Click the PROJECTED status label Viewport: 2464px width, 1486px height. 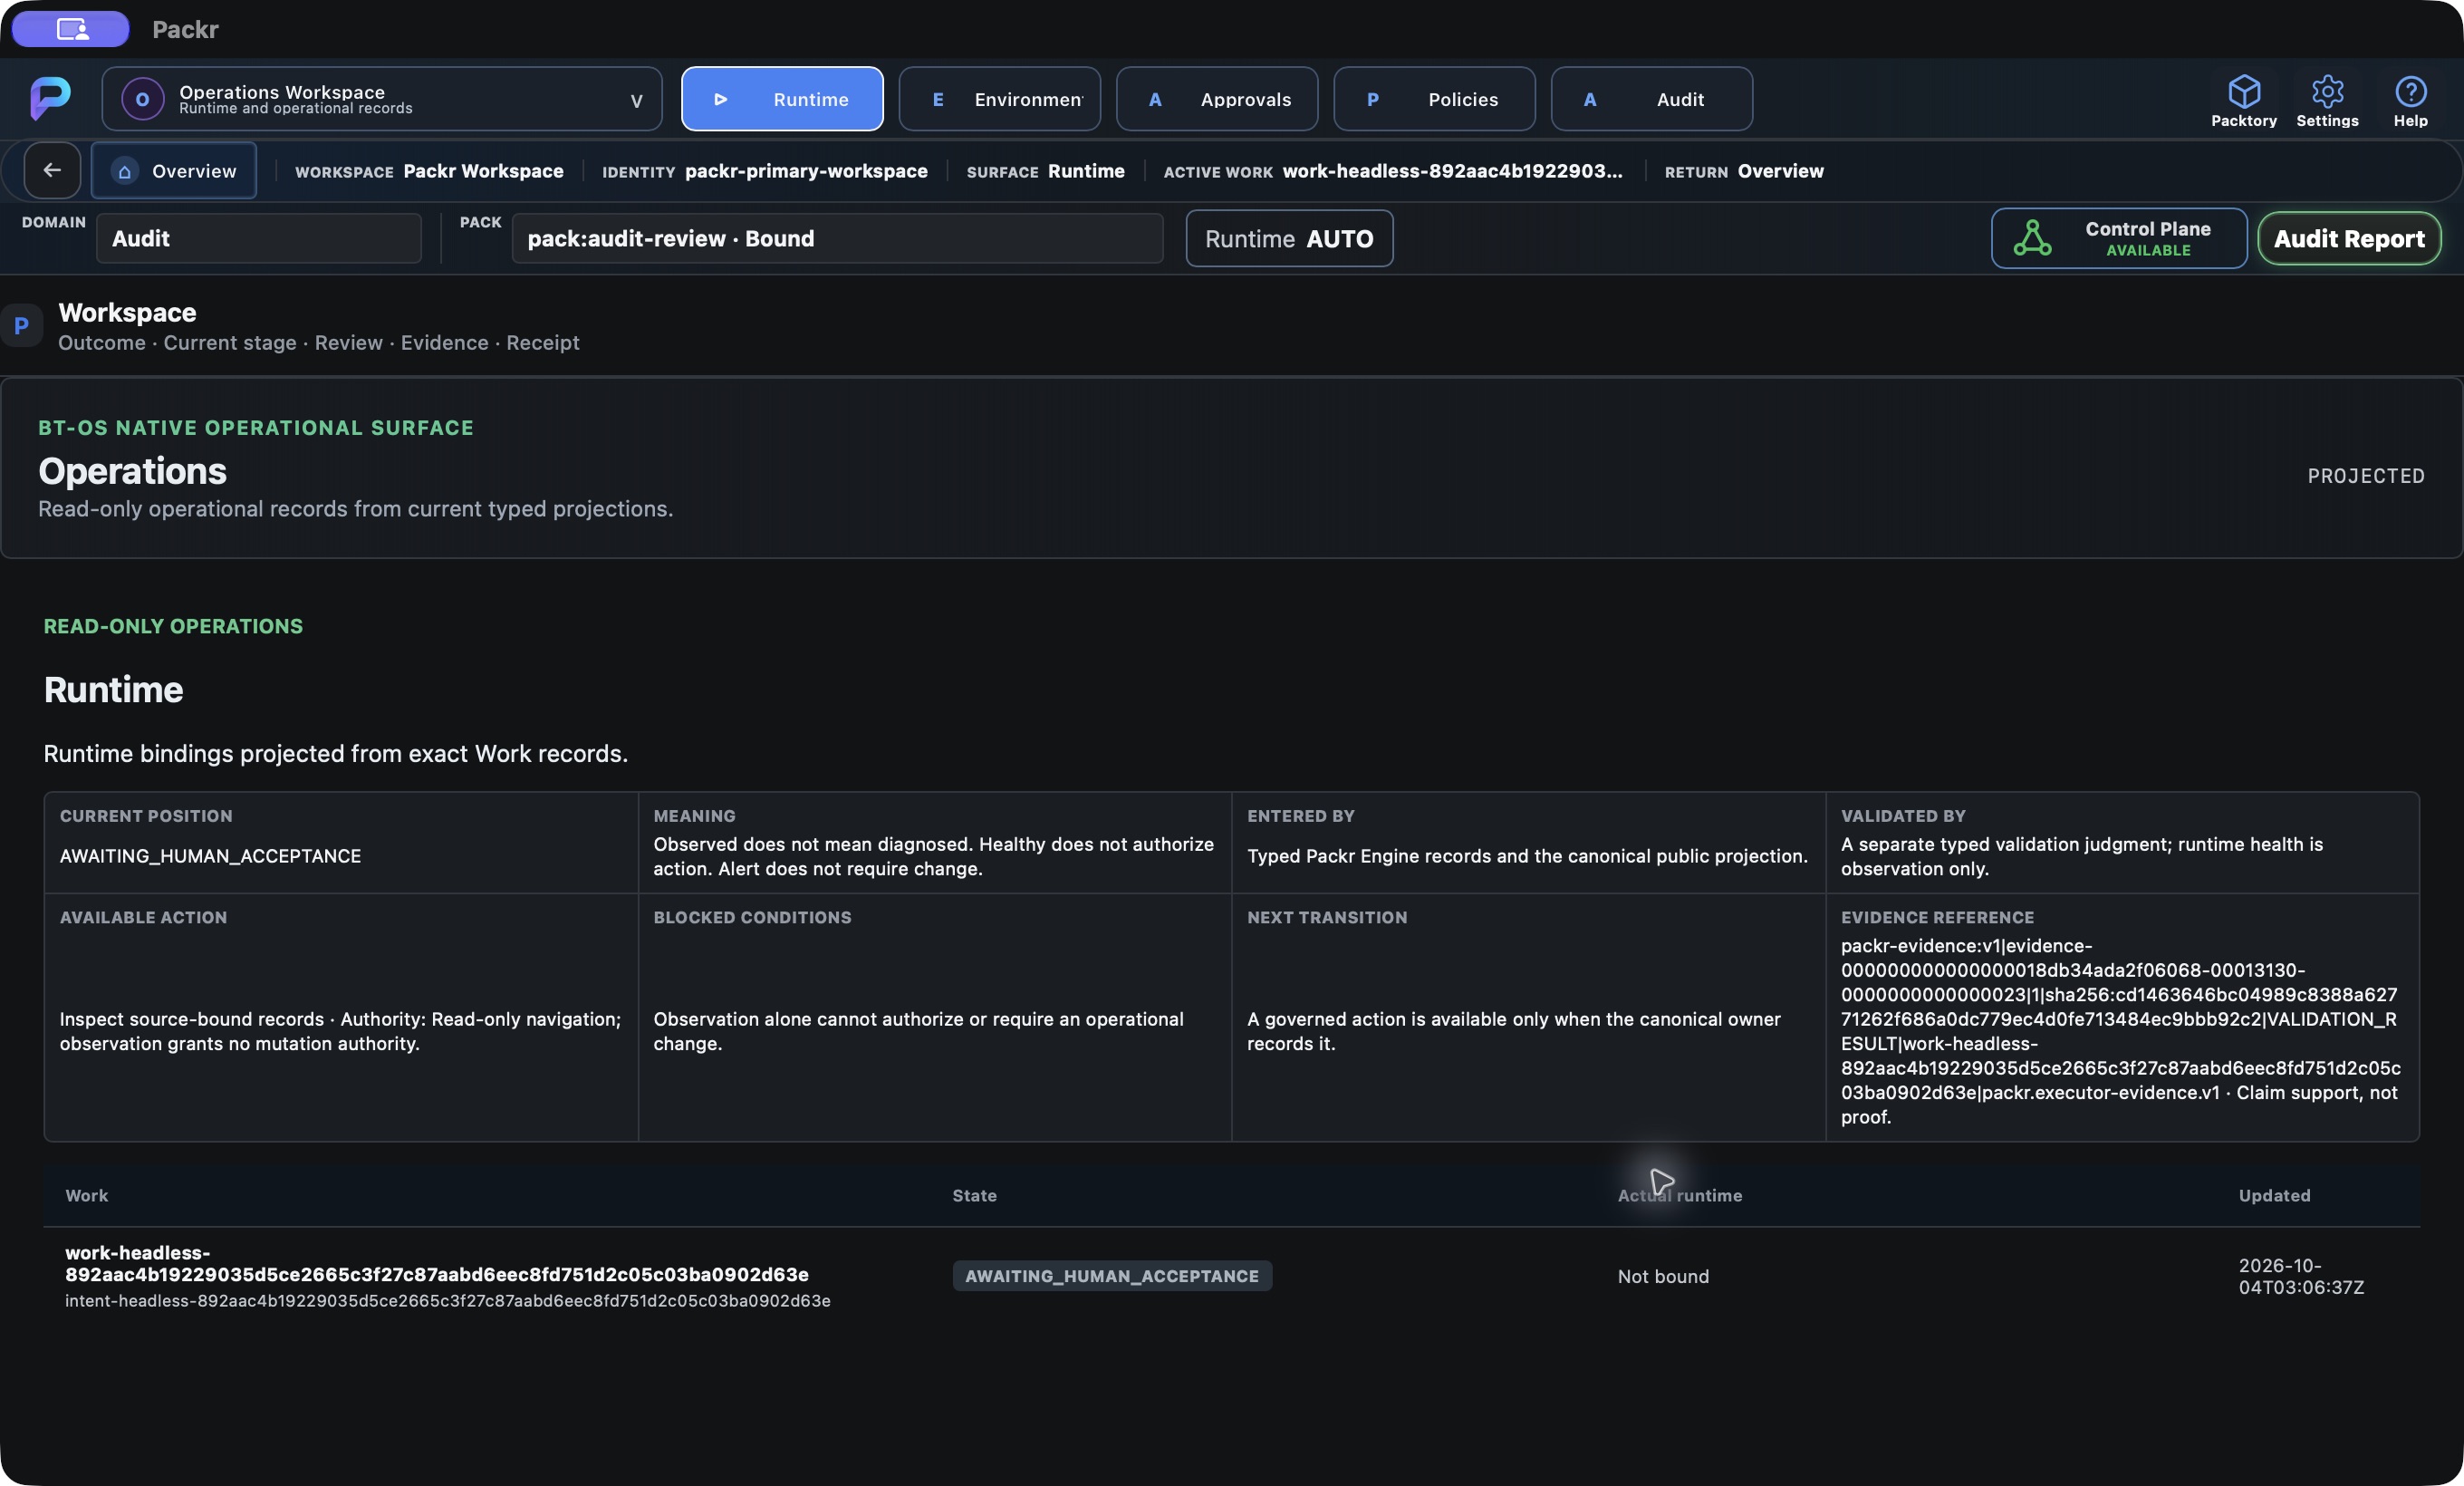pyautogui.click(x=2366, y=476)
